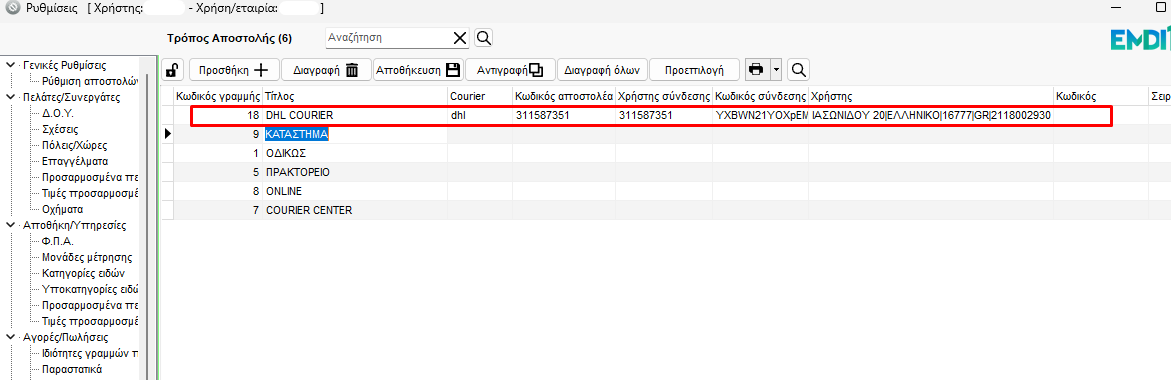Select the ΚΑΤΑΣΤΗΜΑ row
This screenshot has width=1171, height=380.
point(297,134)
